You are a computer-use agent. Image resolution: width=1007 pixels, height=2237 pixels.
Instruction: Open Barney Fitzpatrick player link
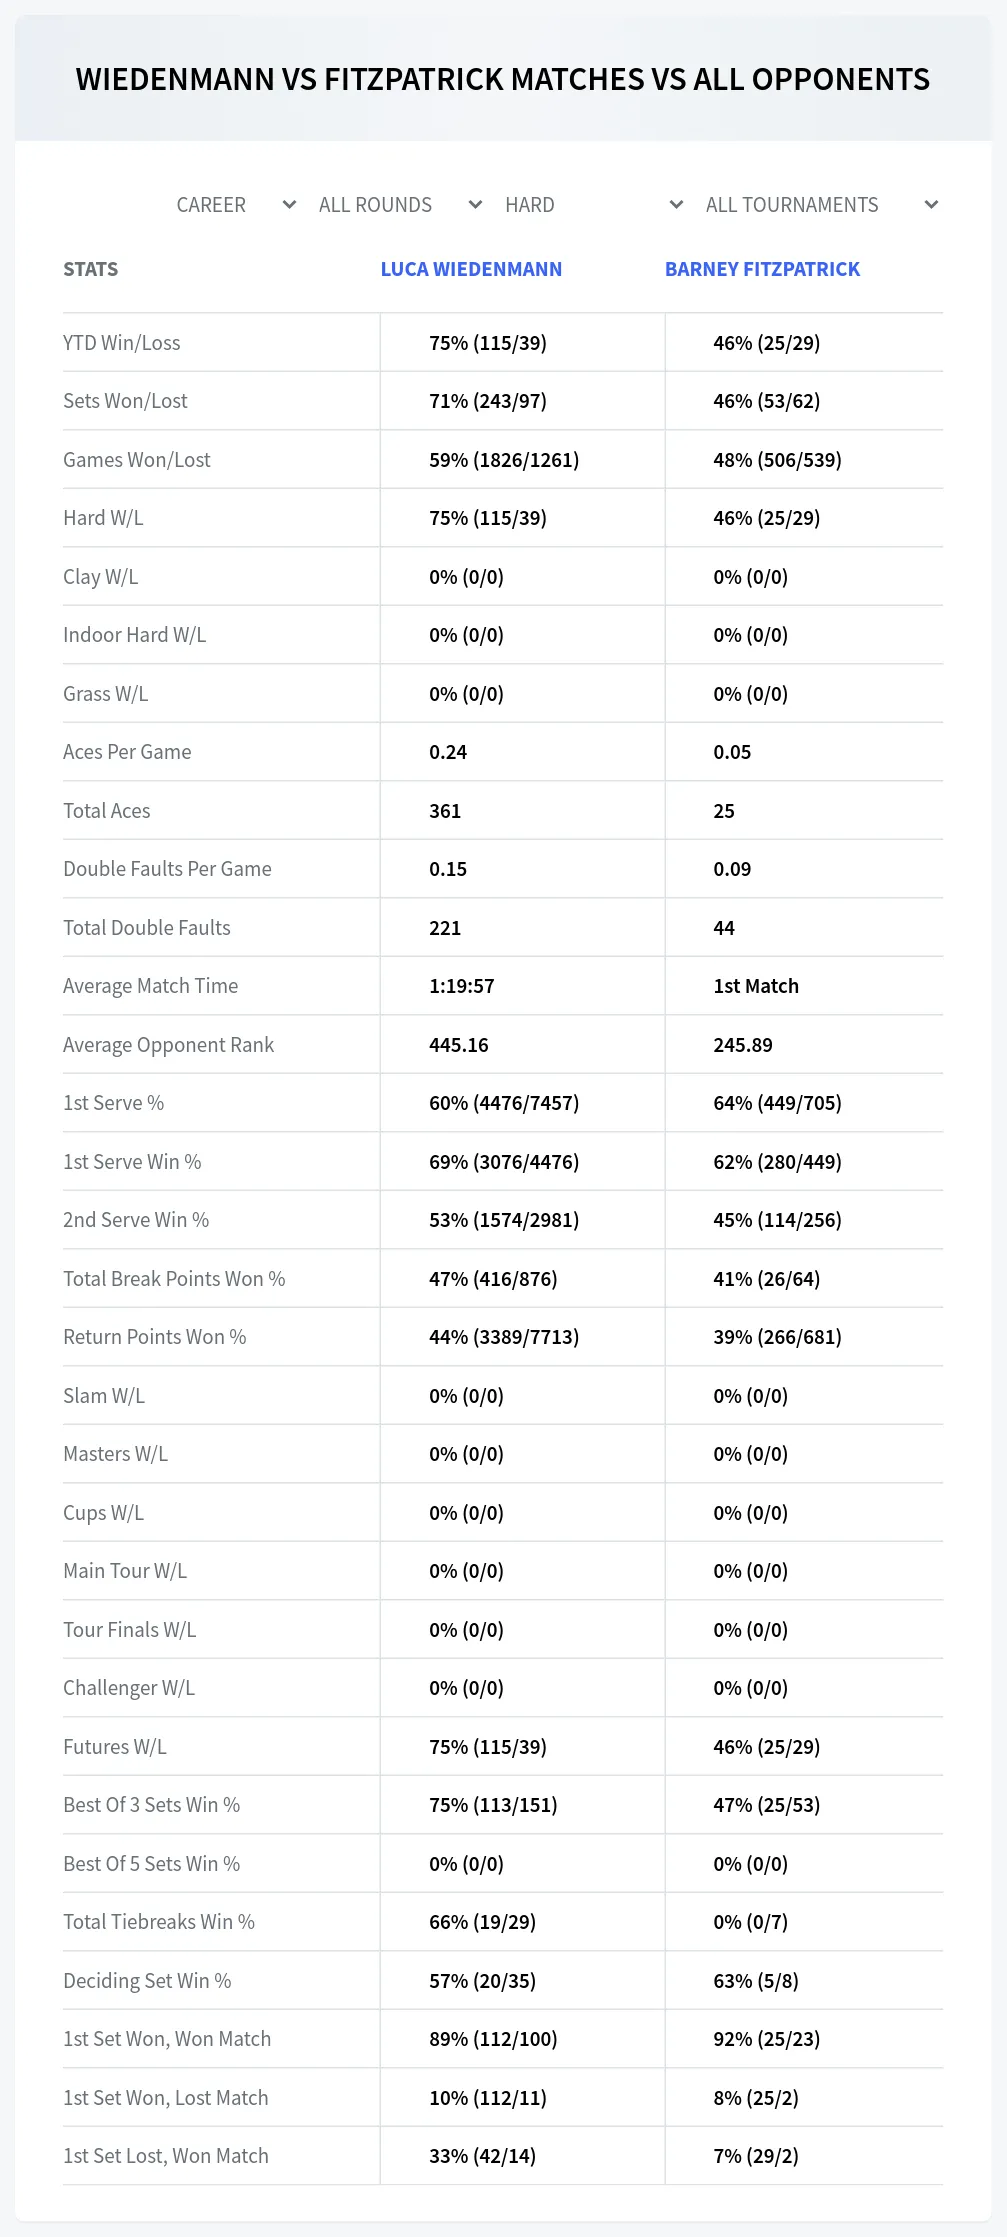pyautogui.click(x=762, y=269)
